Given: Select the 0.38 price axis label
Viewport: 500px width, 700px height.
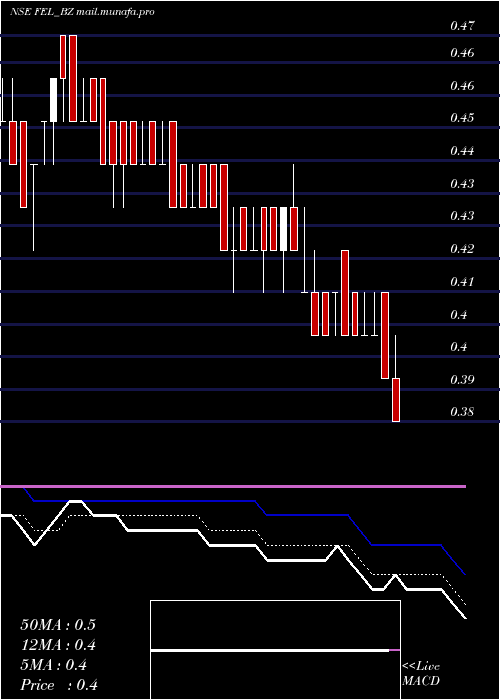Looking at the screenshot, I should pyautogui.click(x=462, y=412).
